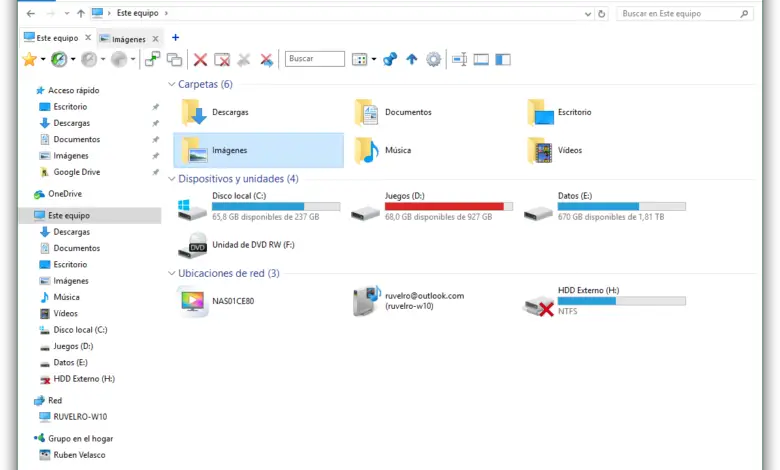Unpin Documentos from Acceso rápido

pos(156,140)
